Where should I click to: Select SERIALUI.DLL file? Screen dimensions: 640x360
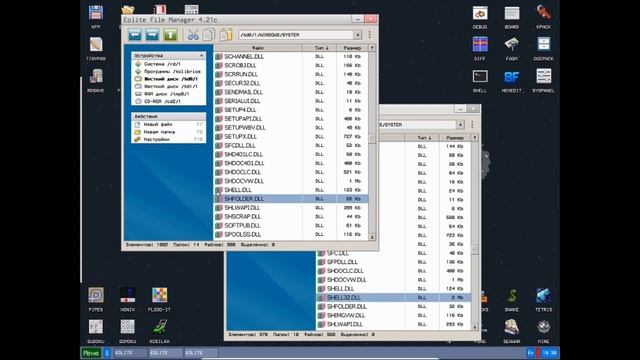click(x=291, y=101)
